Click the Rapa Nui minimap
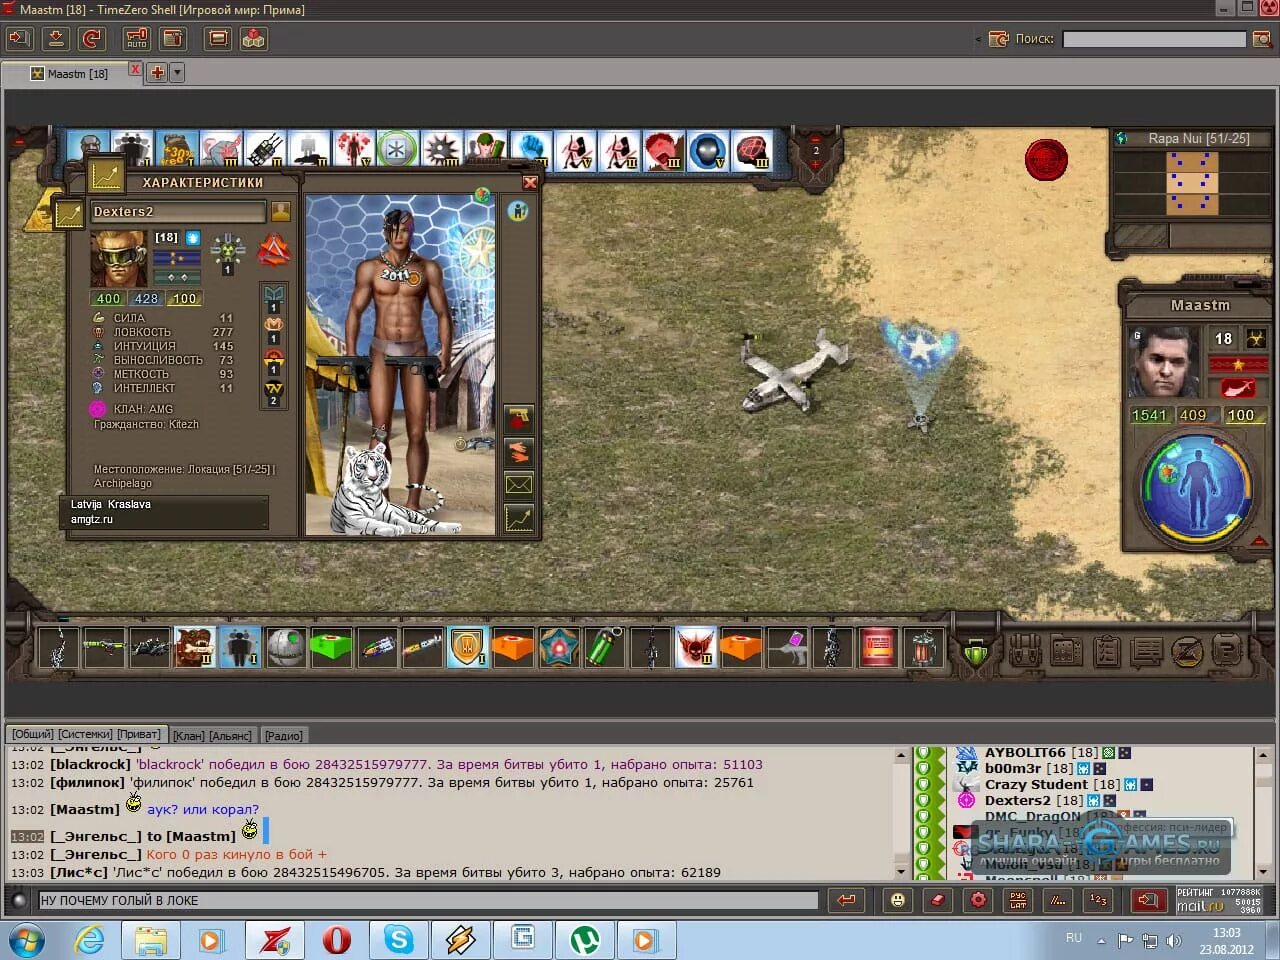Screen dimensions: 1280x960 [1191, 184]
